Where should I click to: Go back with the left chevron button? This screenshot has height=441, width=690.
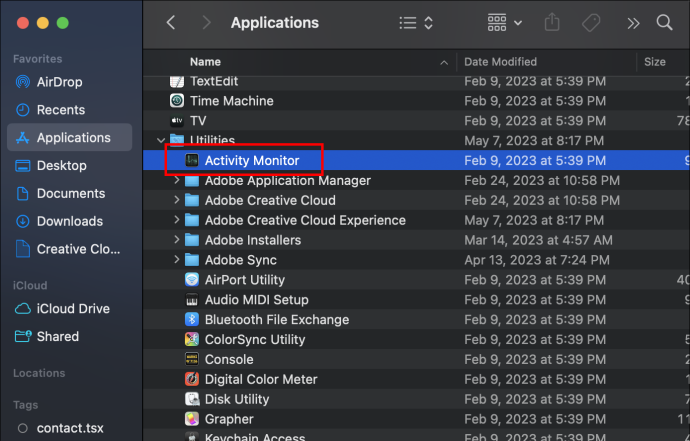coord(171,22)
